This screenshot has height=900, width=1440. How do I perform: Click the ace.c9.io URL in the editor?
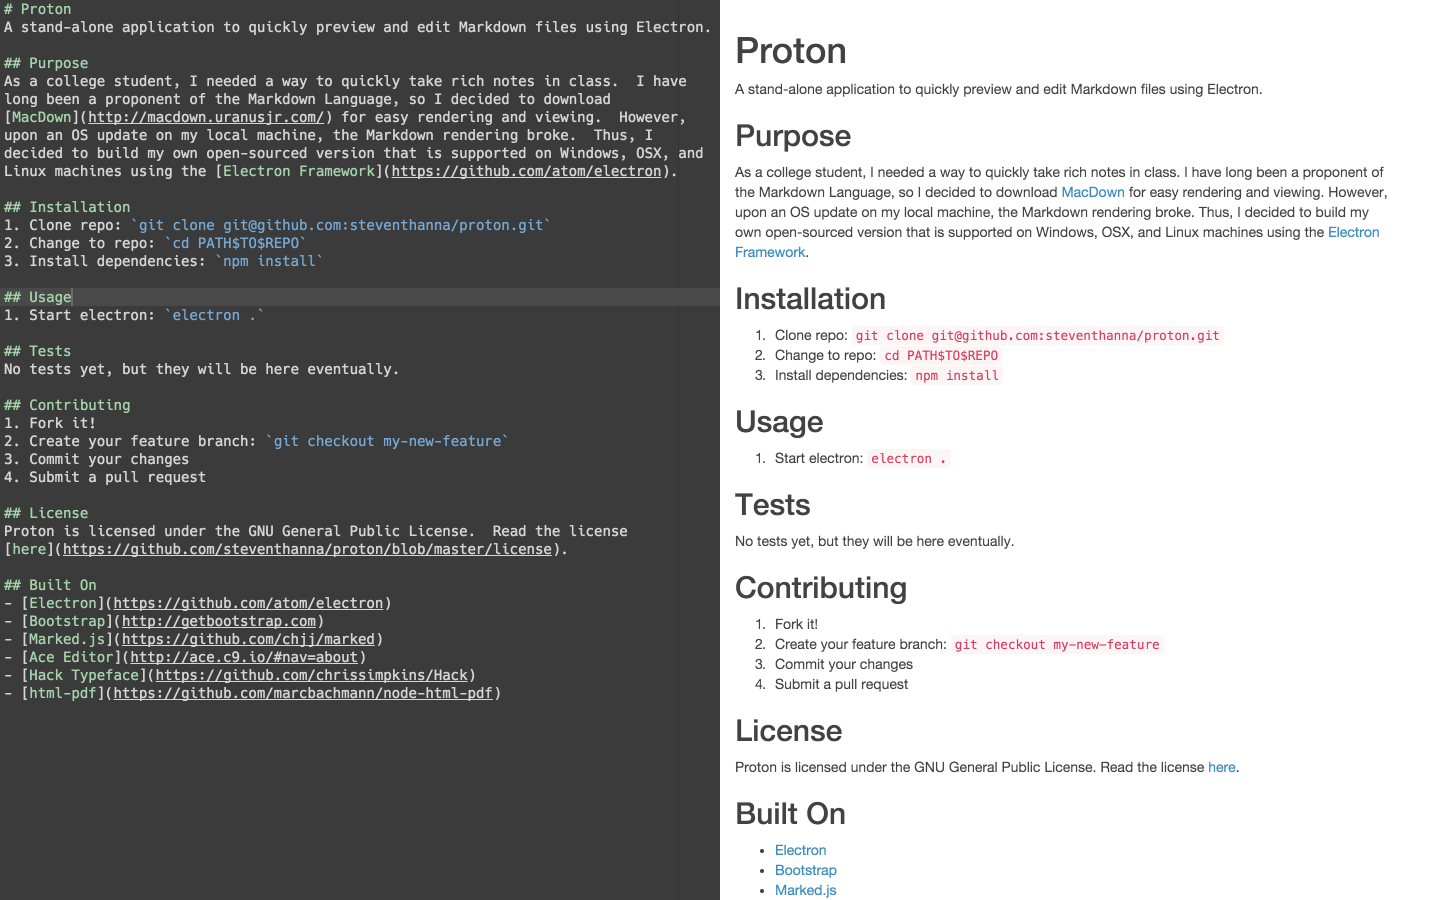pos(244,657)
